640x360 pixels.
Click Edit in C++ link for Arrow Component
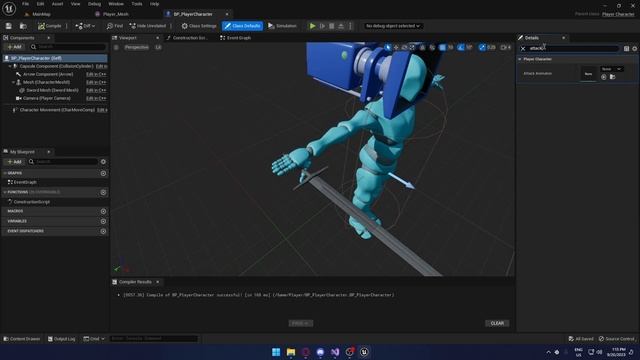tap(96, 74)
